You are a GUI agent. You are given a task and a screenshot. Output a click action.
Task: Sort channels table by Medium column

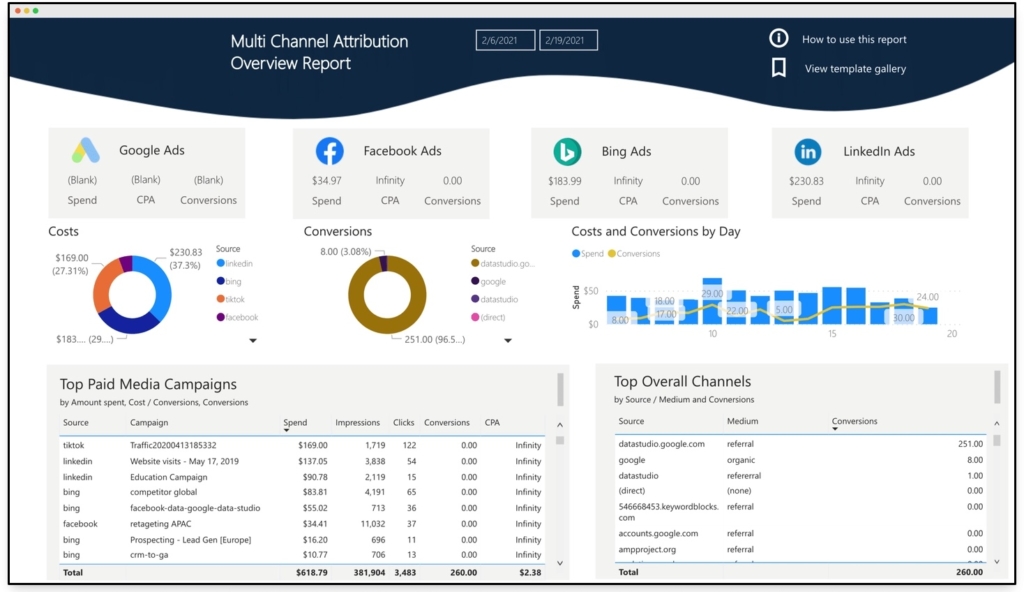[x=743, y=421]
